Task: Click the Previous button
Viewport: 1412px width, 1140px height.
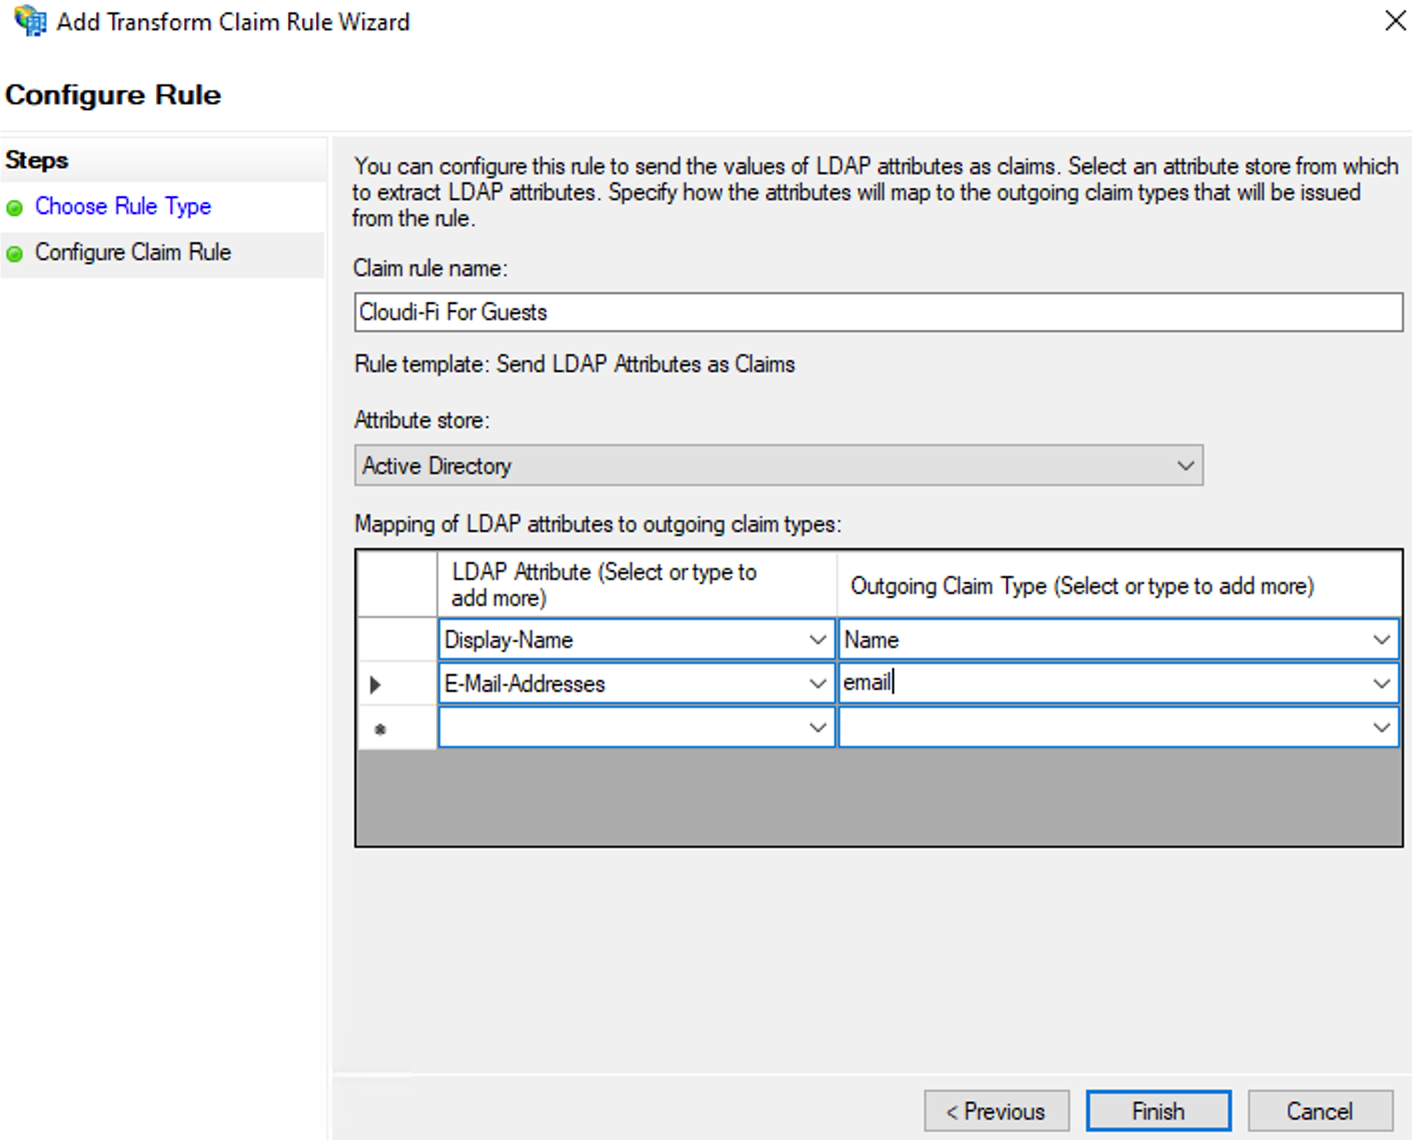Action: point(996,1111)
